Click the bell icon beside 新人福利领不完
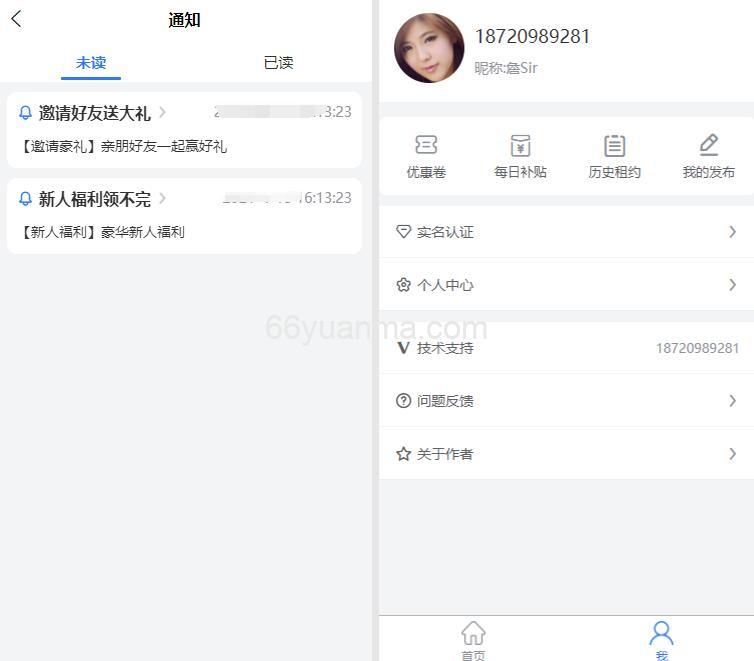The image size is (754, 661). click(x=25, y=199)
